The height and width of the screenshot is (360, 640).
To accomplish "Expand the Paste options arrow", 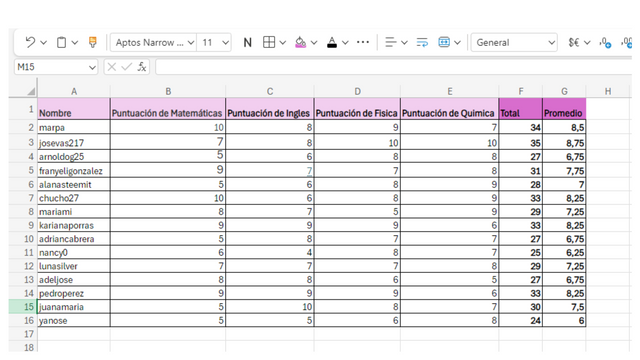I will [75, 42].
